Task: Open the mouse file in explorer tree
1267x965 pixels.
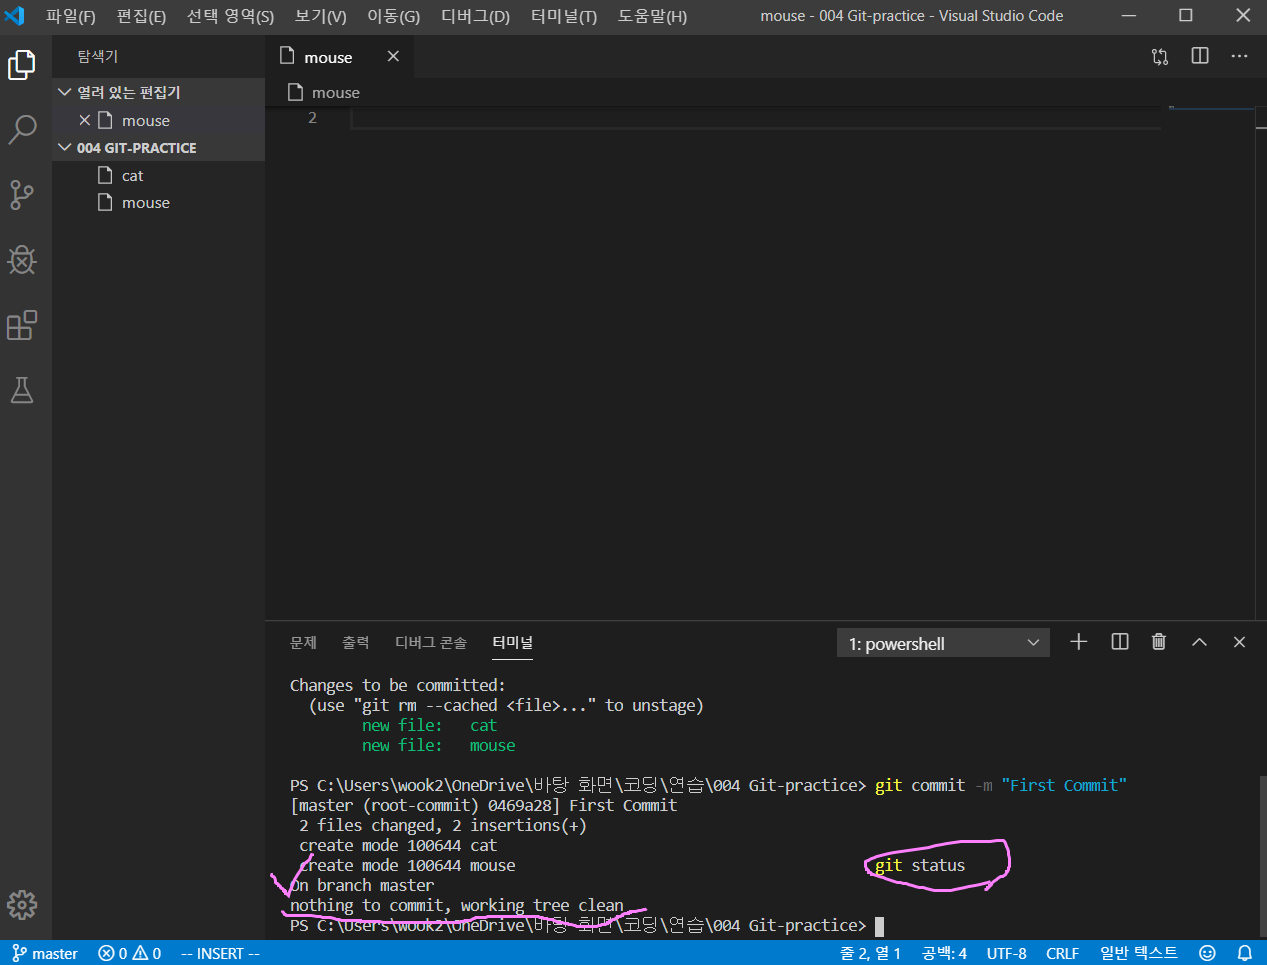Action: pos(158,202)
